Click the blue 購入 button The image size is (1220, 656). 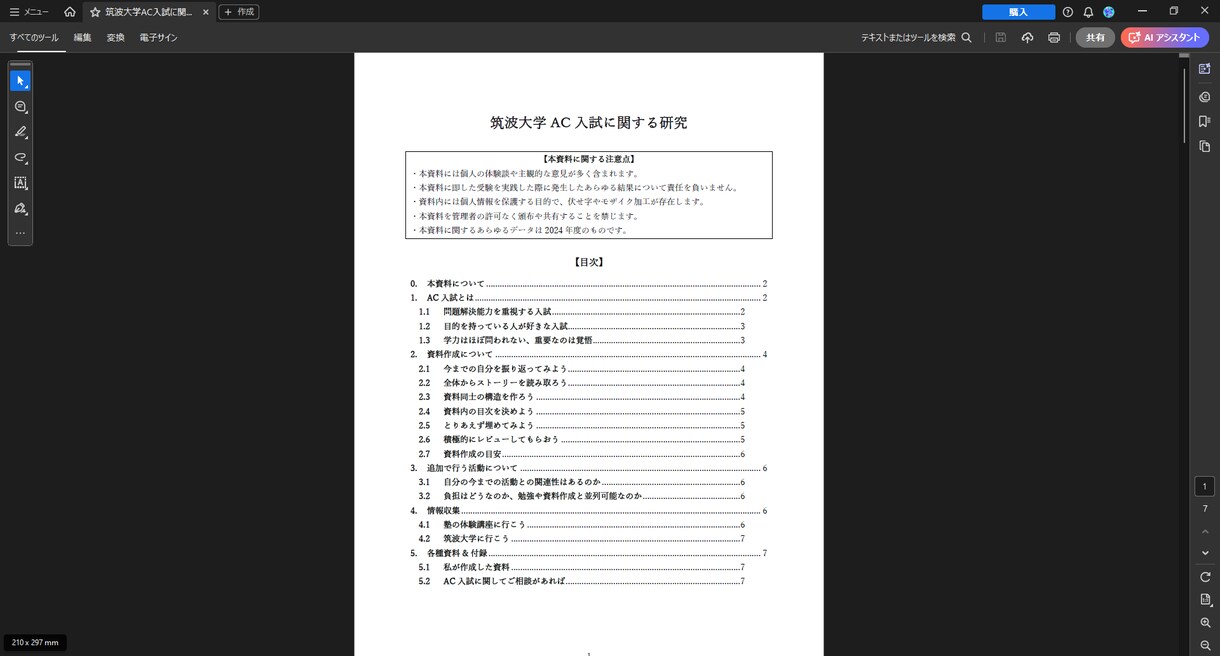(x=1018, y=12)
